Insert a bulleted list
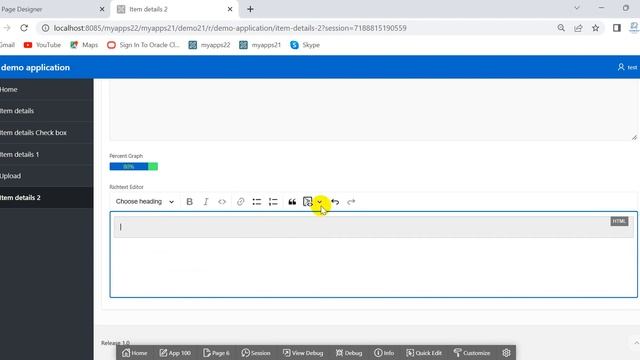Viewport: 640px width, 360px height. (257, 202)
